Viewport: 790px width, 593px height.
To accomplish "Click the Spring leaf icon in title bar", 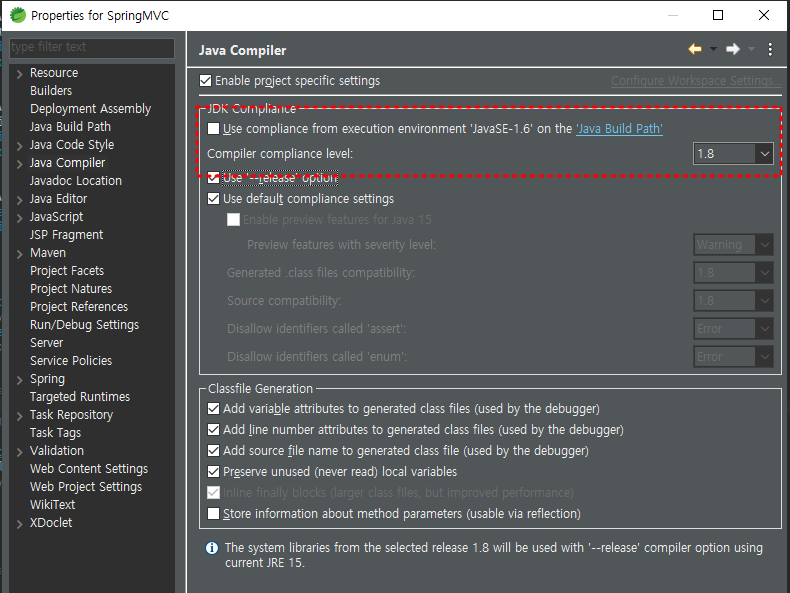I will [x=18, y=15].
